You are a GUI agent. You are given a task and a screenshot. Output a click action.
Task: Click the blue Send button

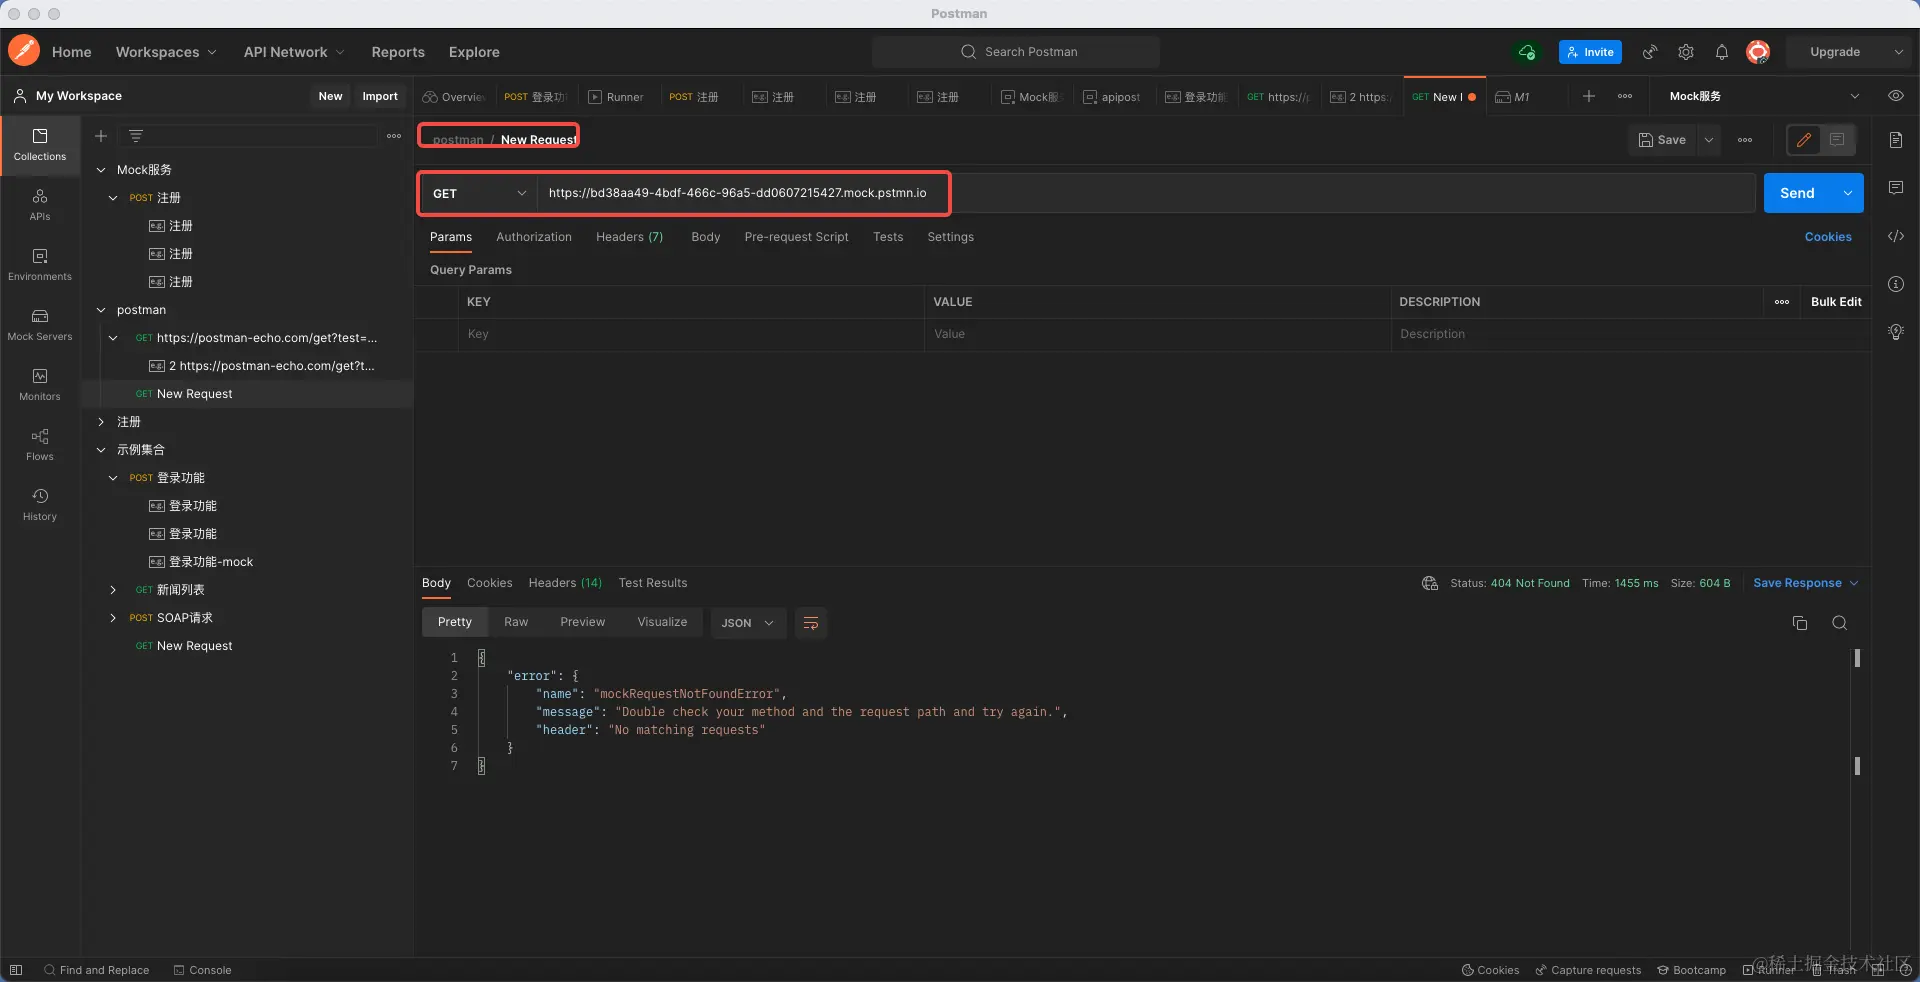tap(1798, 193)
